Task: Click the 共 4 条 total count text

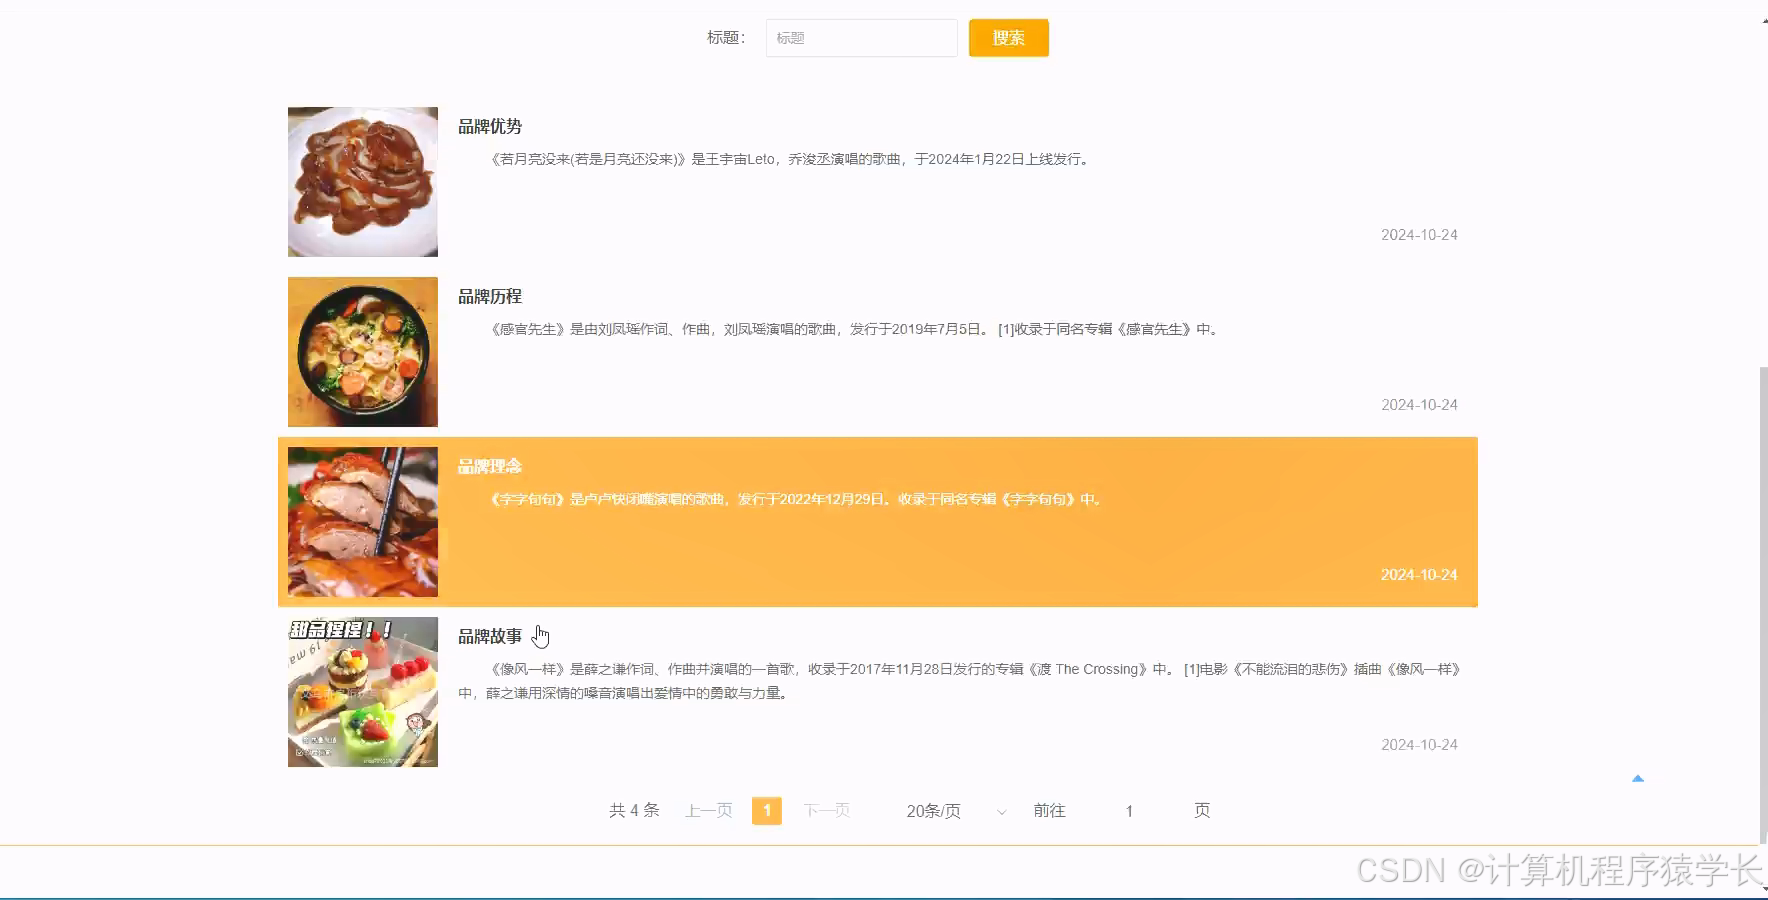Action: [633, 810]
